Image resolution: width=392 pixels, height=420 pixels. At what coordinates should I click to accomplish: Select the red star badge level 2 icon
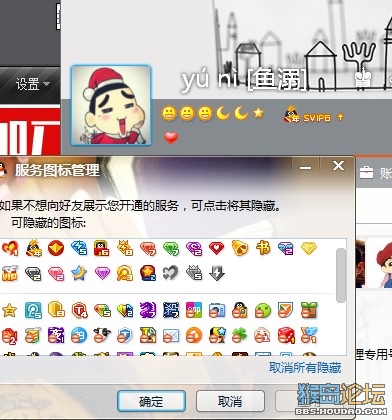tap(148, 273)
